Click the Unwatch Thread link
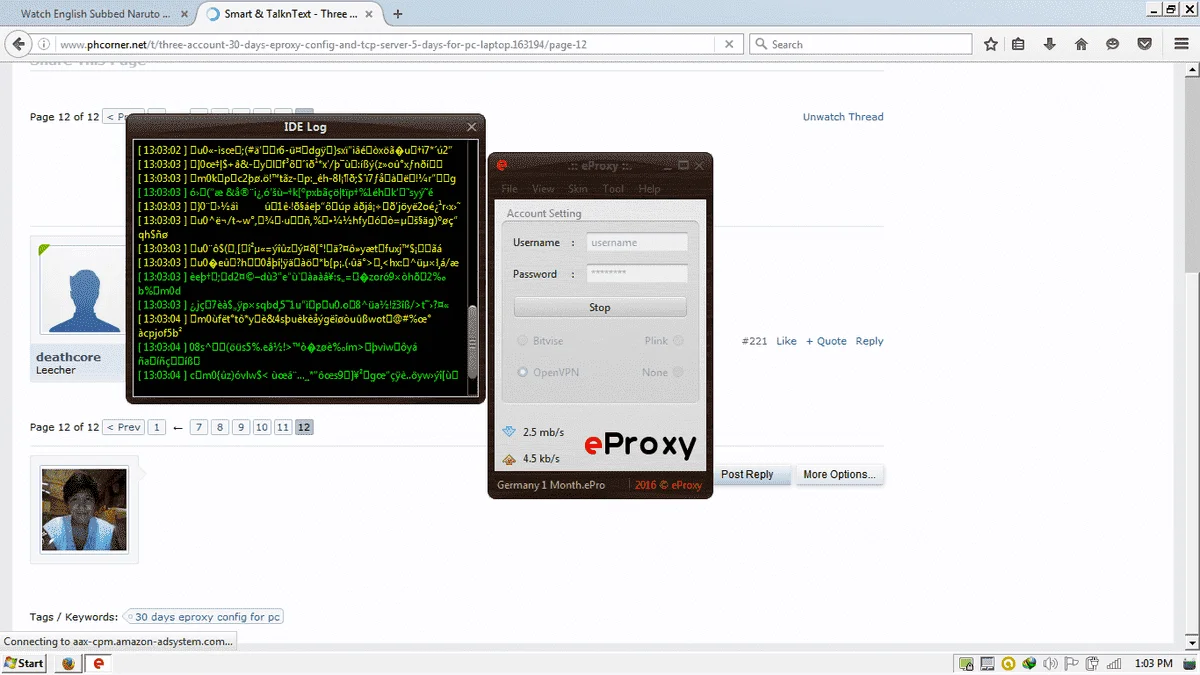The image size is (1200, 675). [x=843, y=117]
